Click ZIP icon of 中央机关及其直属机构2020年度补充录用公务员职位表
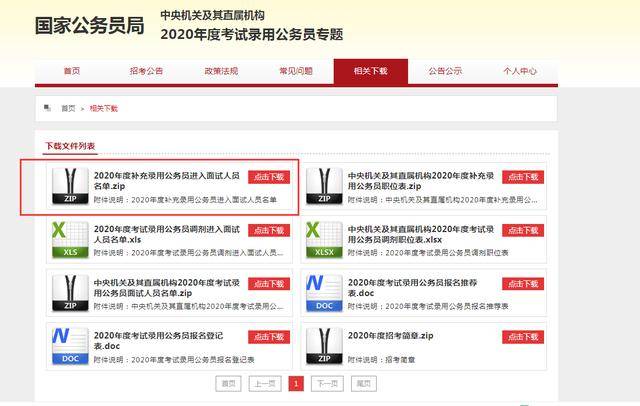Image resolution: width=640 pixels, height=406 pixels. pos(324,186)
